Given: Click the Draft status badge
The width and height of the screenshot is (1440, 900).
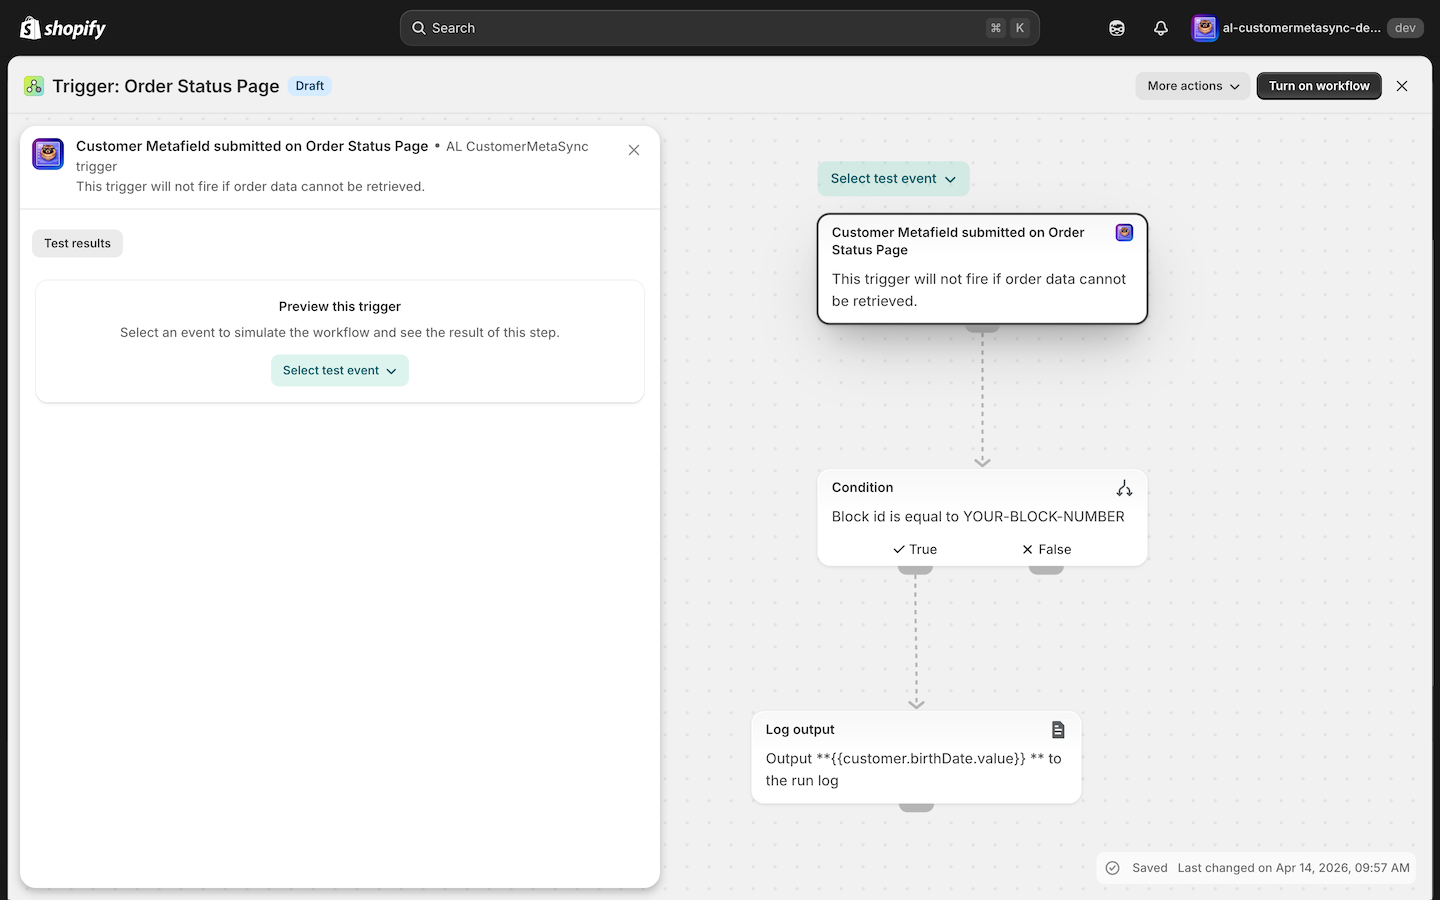Looking at the screenshot, I should (310, 86).
